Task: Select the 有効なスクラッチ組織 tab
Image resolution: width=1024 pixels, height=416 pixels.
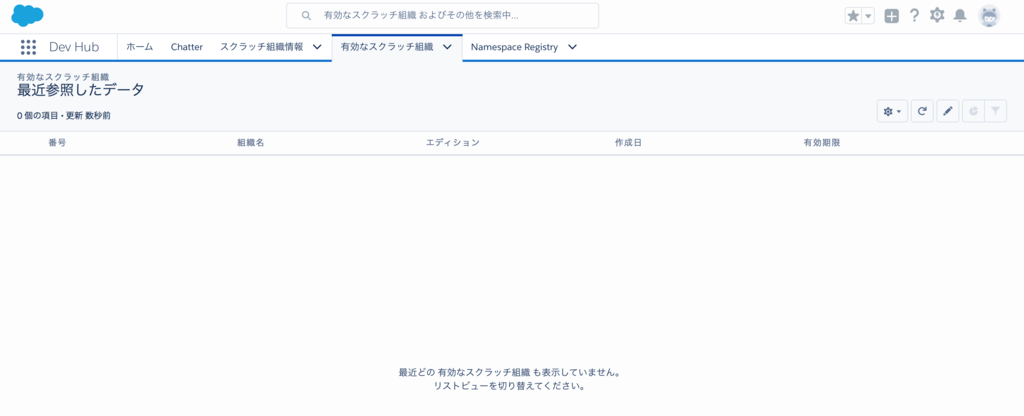Action: point(387,47)
